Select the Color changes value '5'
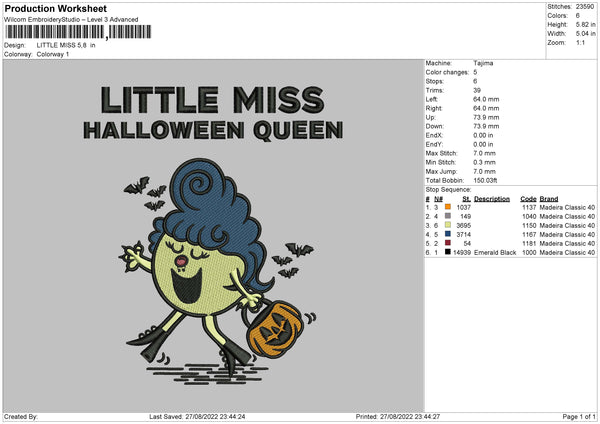 coord(475,72)
